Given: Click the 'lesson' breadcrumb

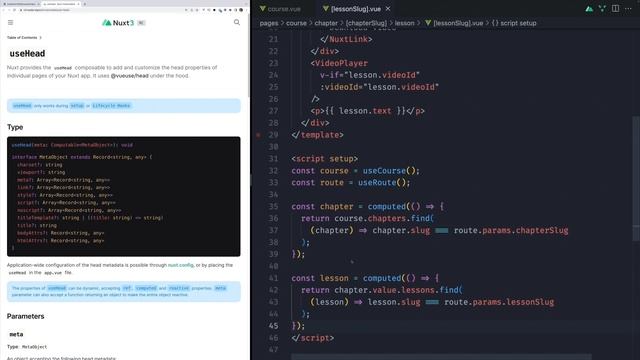Looking at the screenshot, I should coord(404,23).
